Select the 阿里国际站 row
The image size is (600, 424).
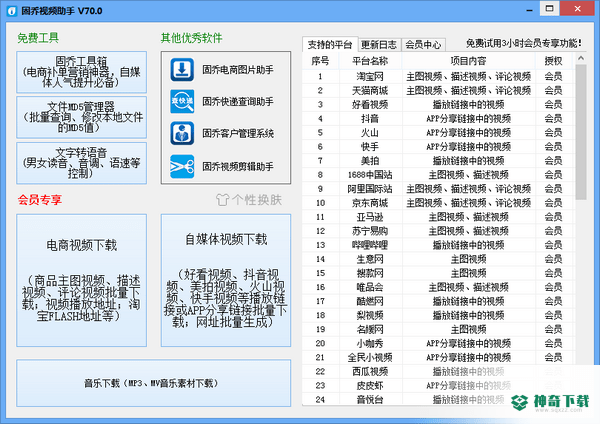439,189
